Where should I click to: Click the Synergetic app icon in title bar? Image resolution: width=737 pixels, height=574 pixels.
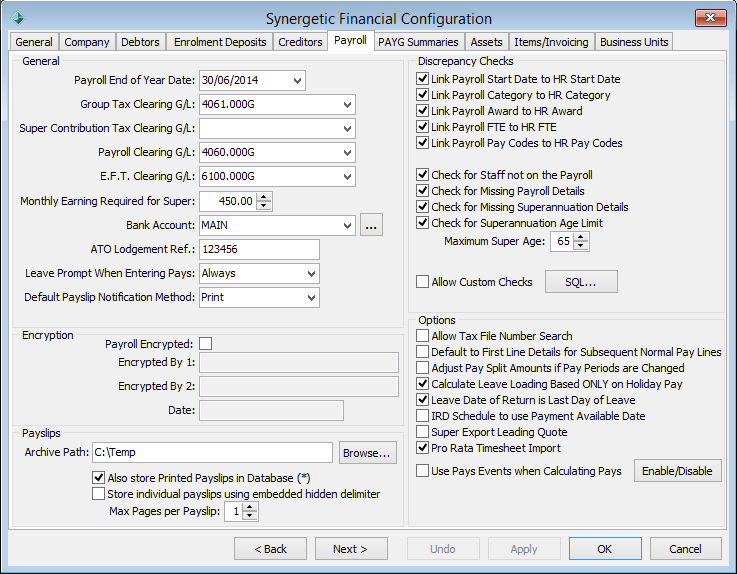tap(18, 18)
